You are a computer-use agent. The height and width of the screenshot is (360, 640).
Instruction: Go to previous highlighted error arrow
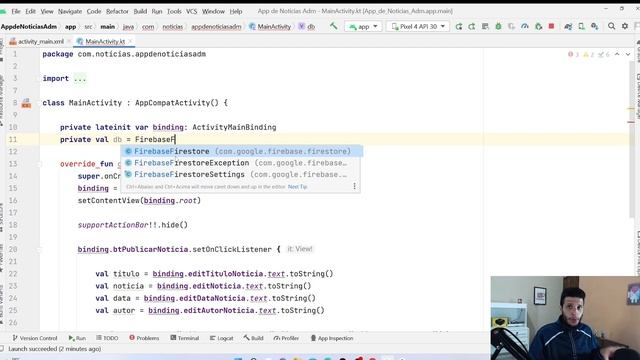(x=617, y=54)
